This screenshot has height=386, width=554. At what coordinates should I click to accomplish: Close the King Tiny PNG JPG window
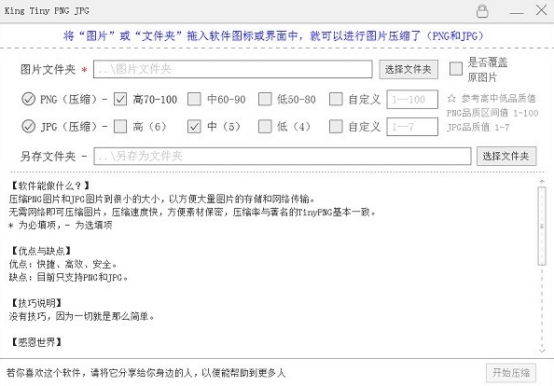pyautogui.click(x=541, y=10)
